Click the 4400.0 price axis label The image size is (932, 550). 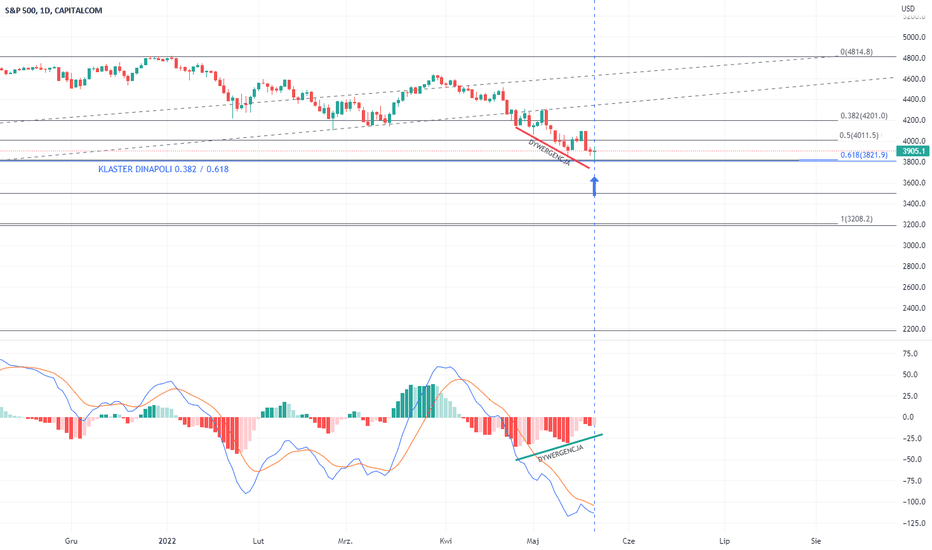tap(914, 100)
